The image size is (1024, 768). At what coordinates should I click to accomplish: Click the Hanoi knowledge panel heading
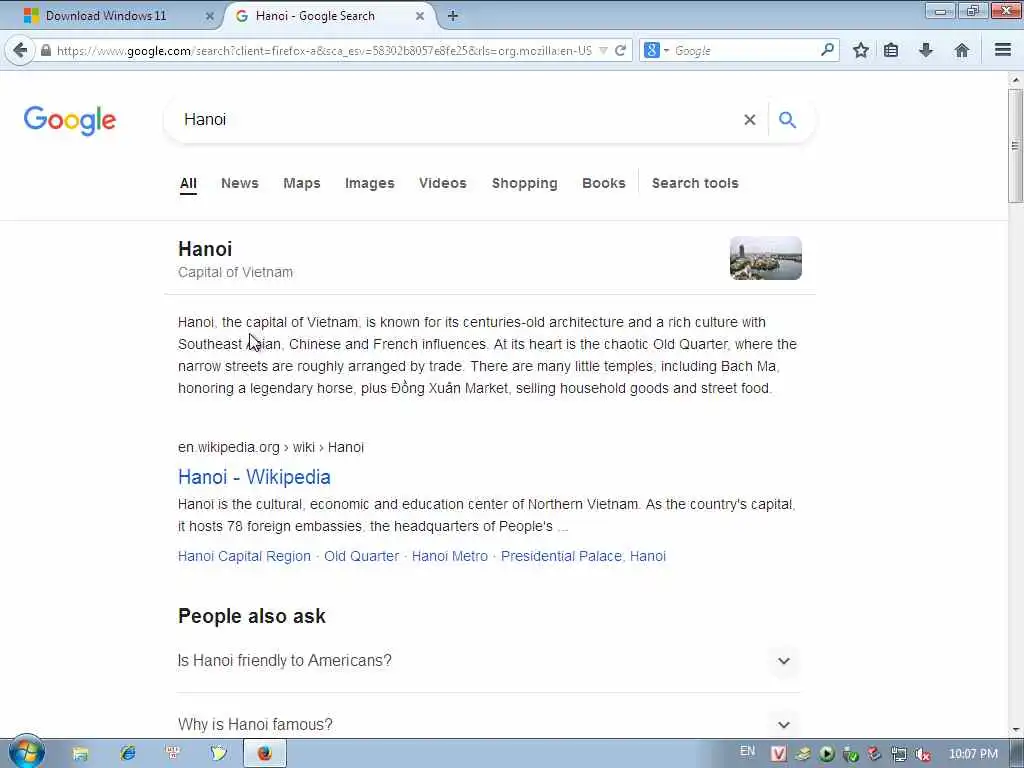pos(205,249)
